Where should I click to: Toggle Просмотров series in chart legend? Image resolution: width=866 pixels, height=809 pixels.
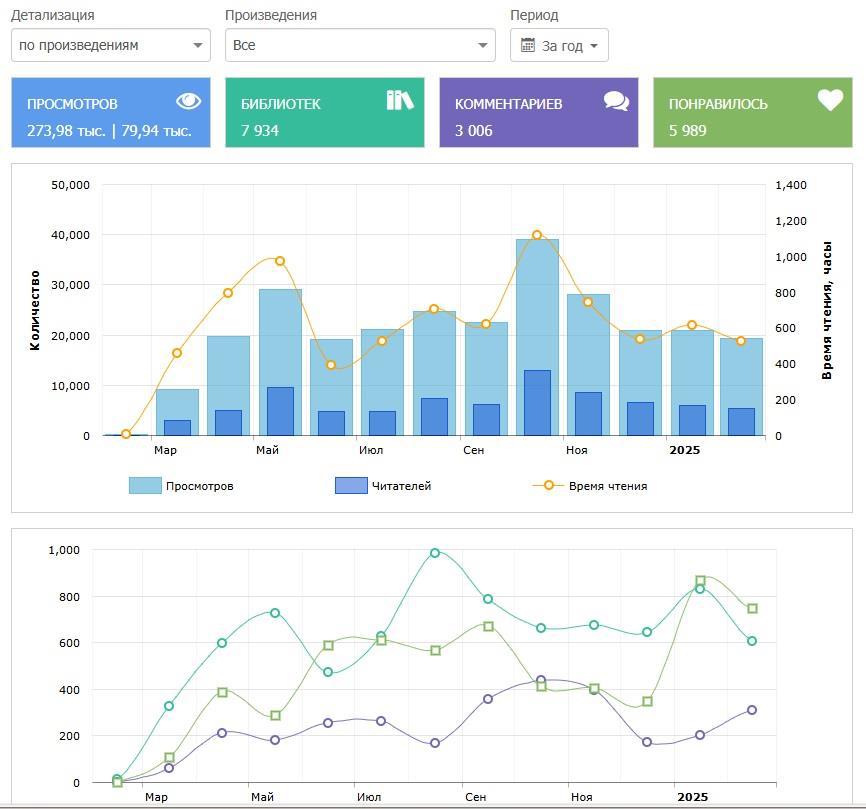pyautogui.click(x=199, y=486)
